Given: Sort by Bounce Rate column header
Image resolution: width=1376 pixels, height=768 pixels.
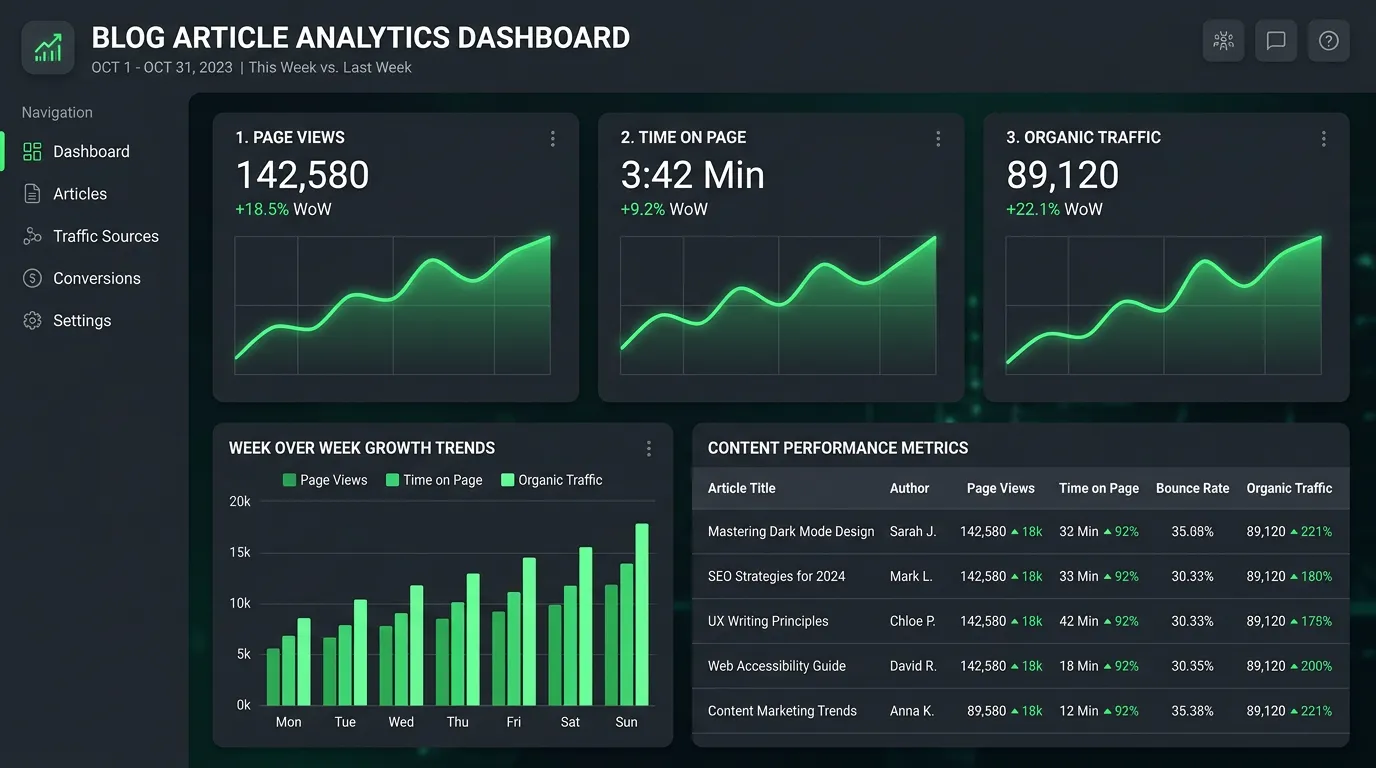Looking at the screenshot, I should (1193, 488).
